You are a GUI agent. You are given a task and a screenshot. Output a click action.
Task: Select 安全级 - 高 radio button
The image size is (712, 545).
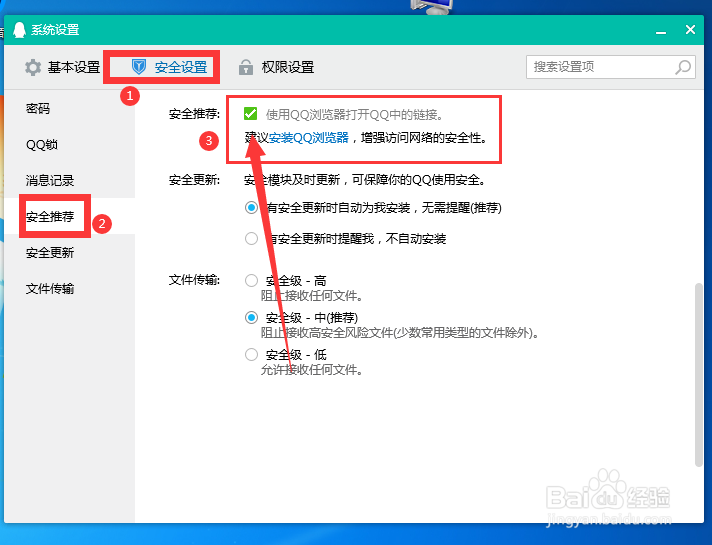[251, 281]
